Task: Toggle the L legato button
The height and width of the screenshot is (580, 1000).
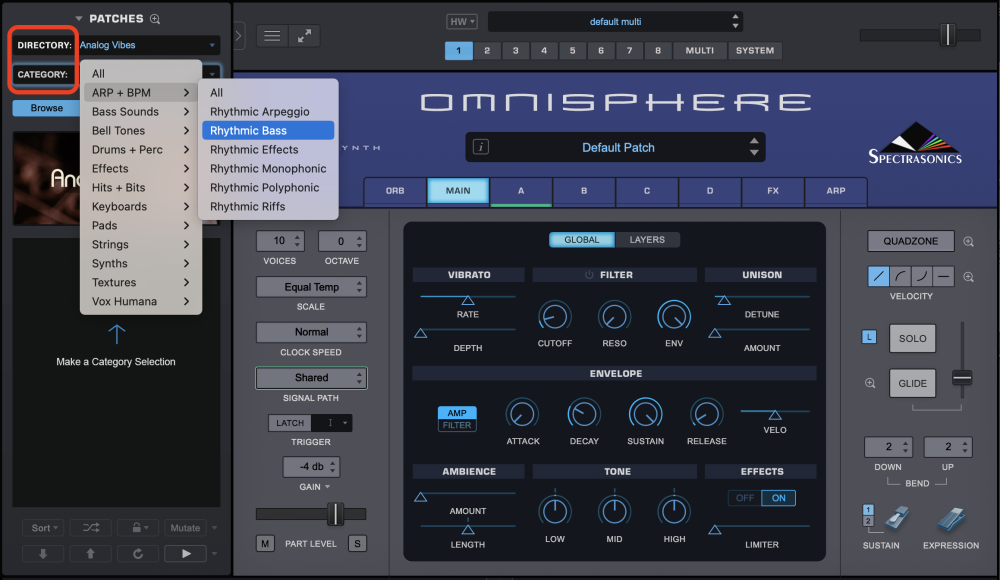Action: (x=869, y=337)
